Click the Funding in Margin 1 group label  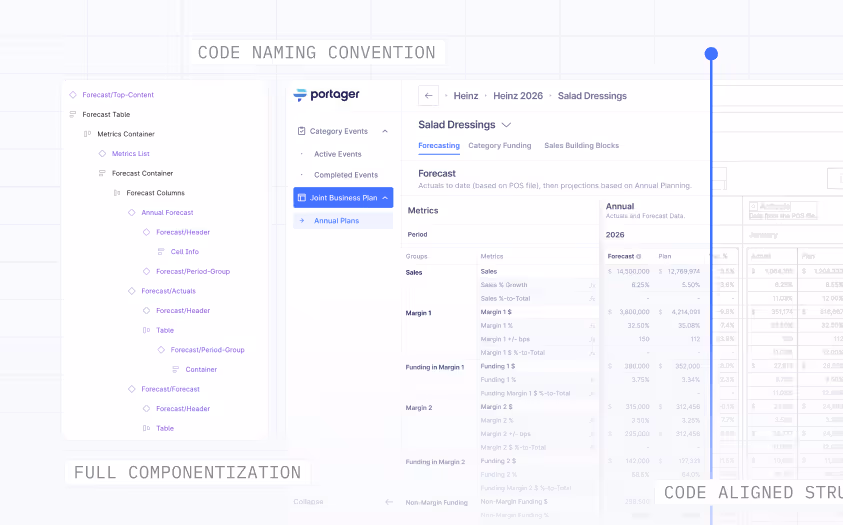pos(434,368)
